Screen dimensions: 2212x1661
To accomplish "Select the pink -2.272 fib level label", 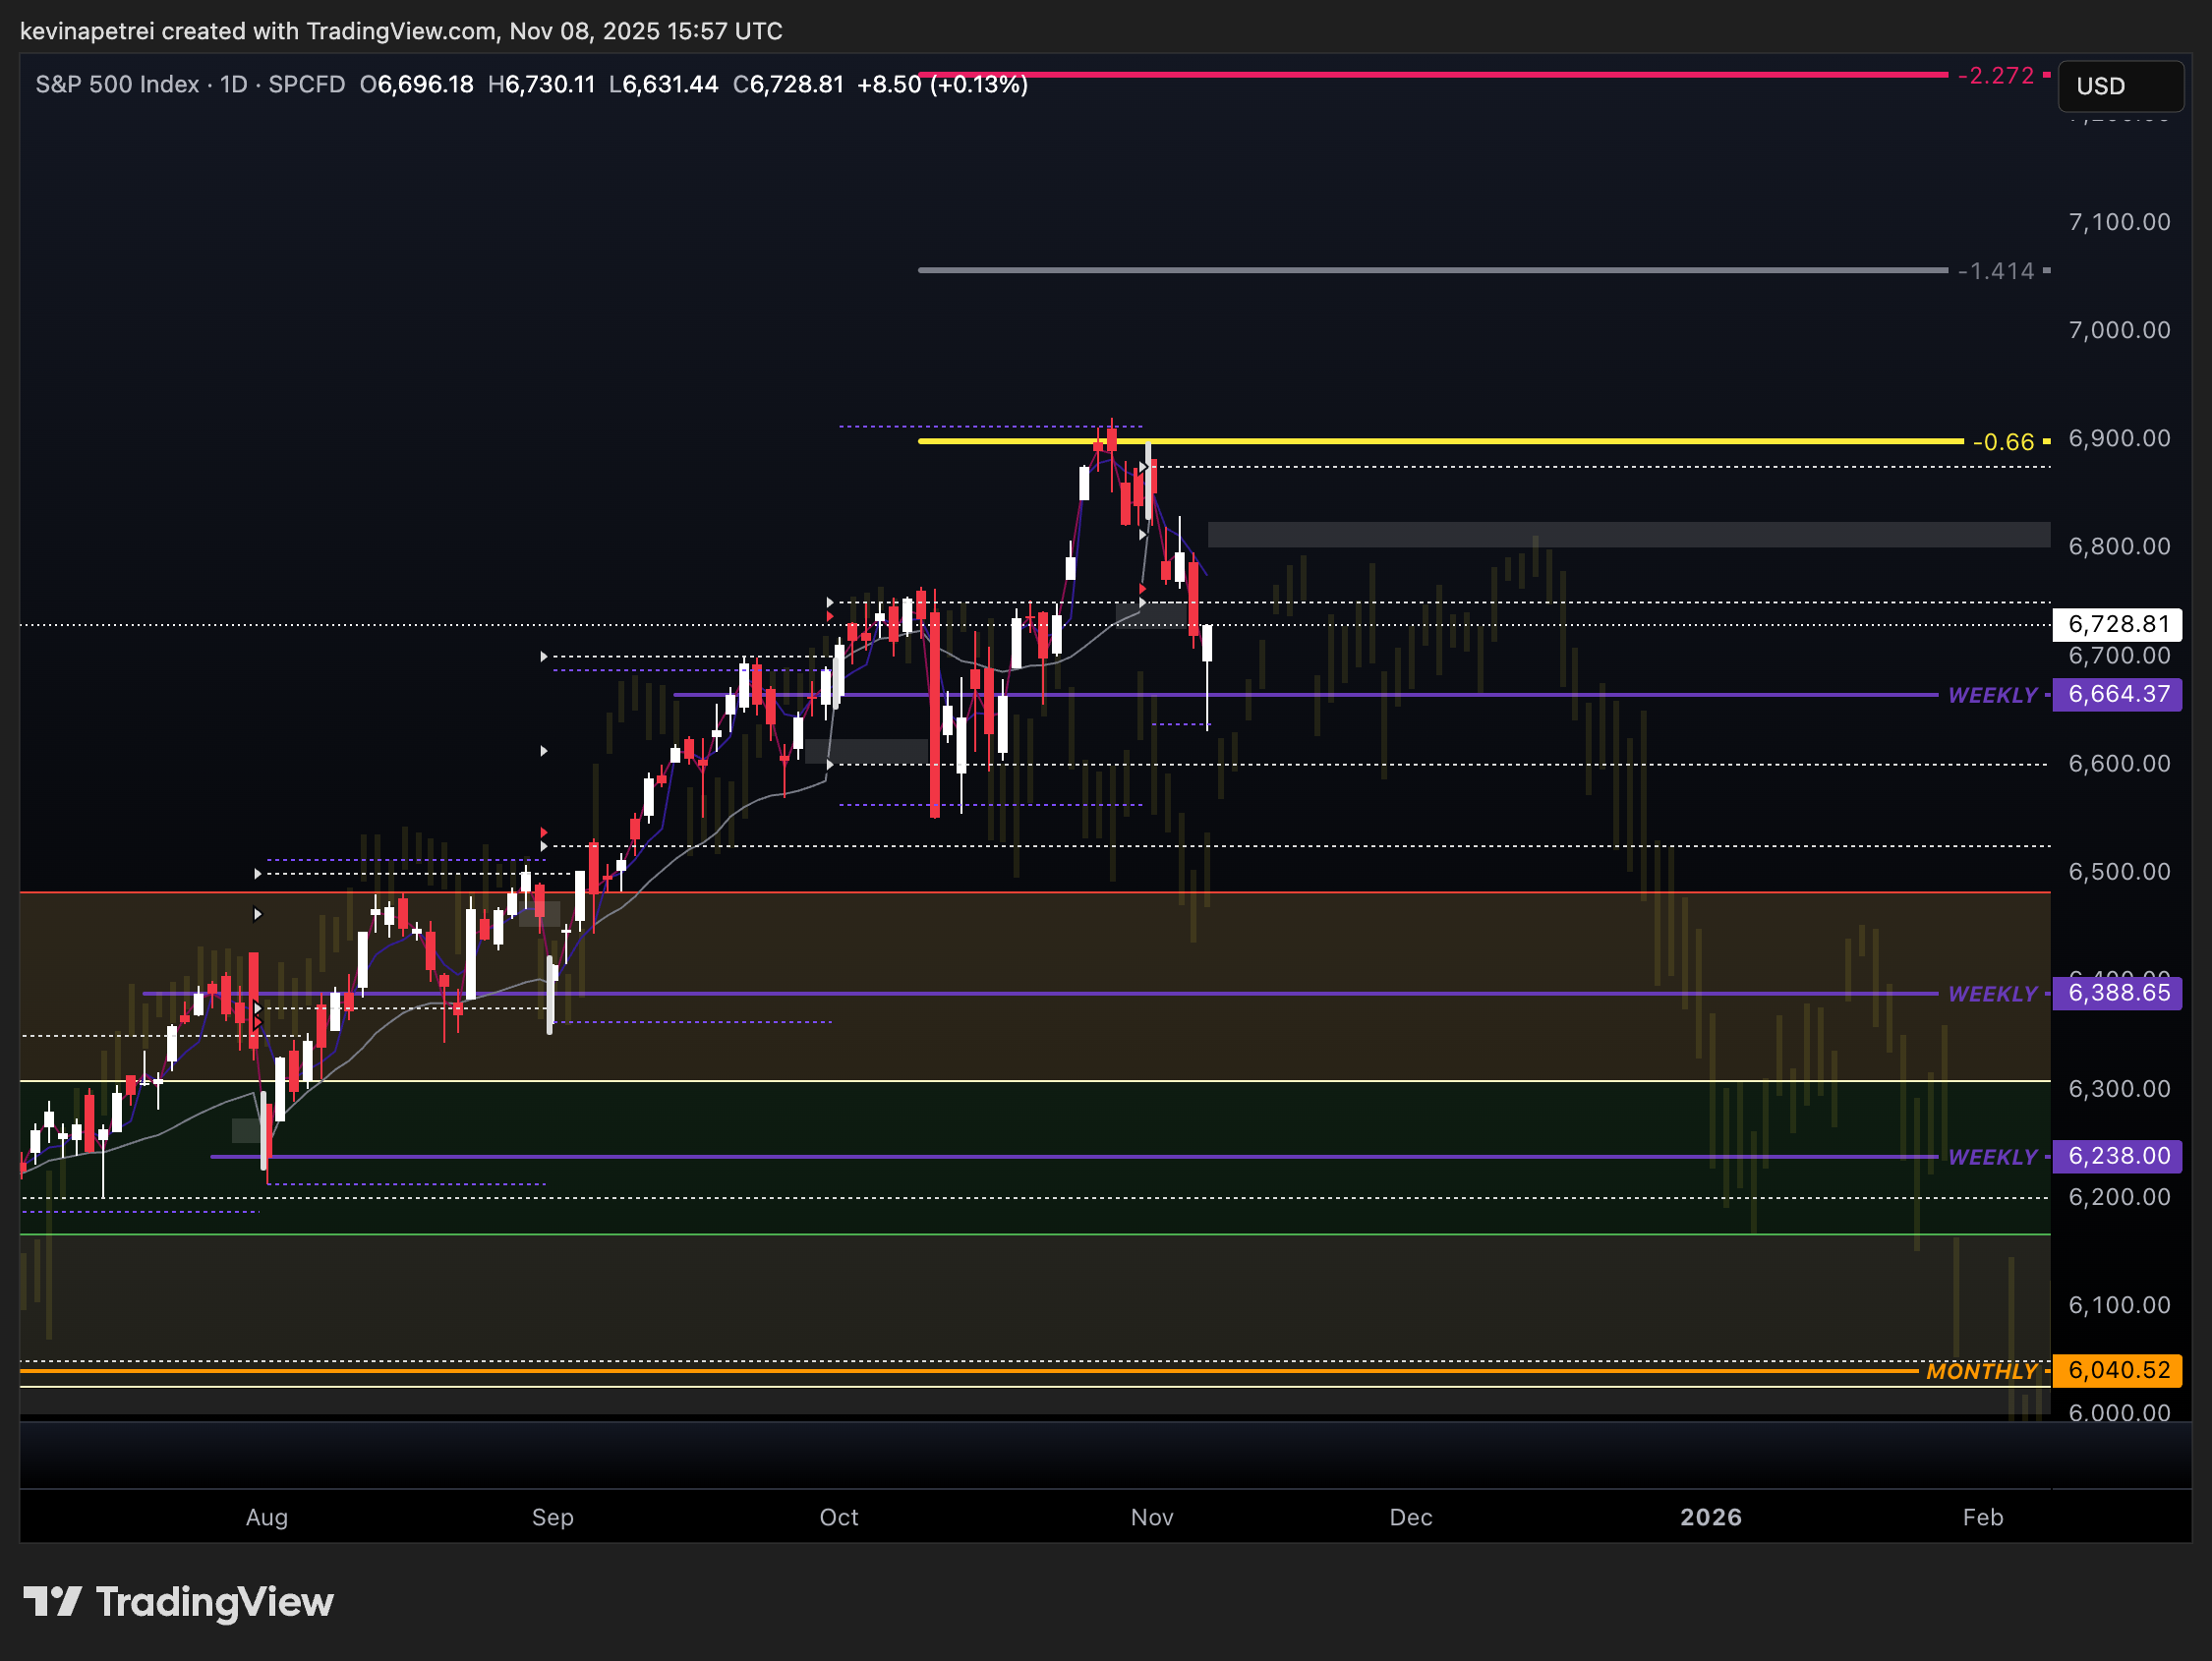I will click(x=1995, y=75).
